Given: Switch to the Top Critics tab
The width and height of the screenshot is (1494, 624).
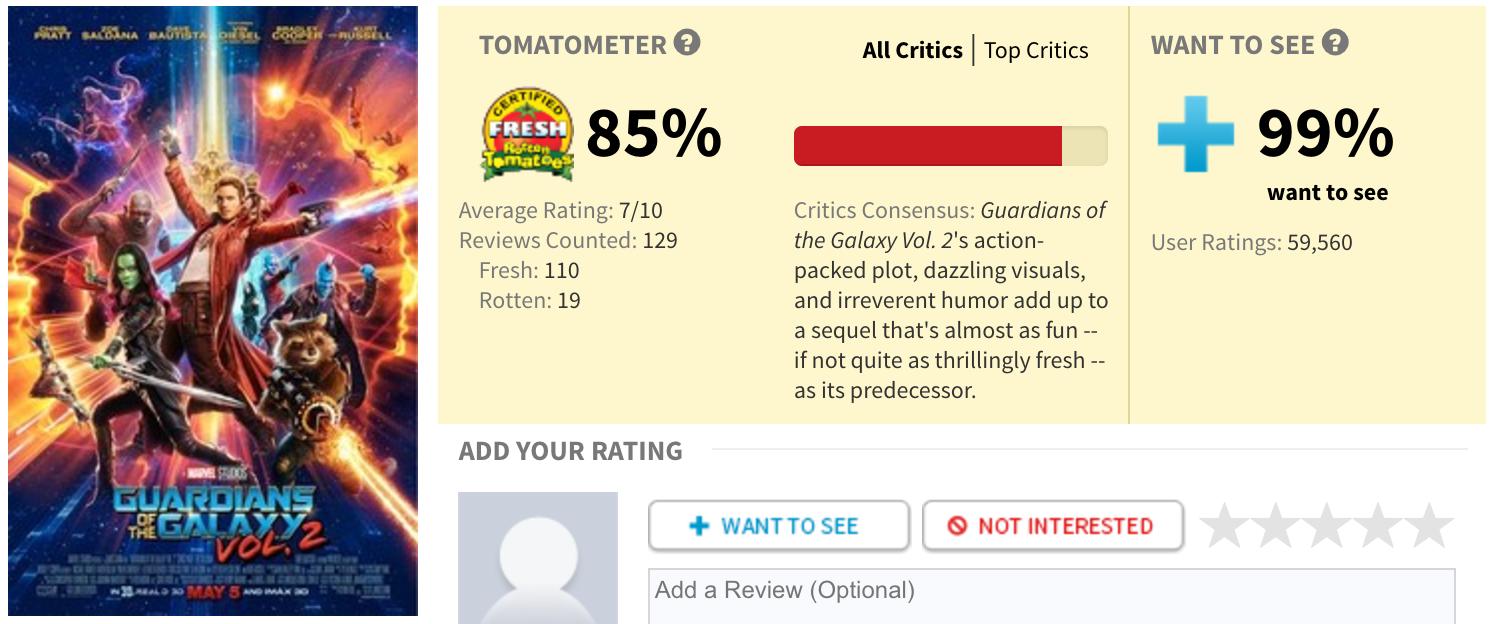Looking at the screenshot, I should pos(1036,50).
